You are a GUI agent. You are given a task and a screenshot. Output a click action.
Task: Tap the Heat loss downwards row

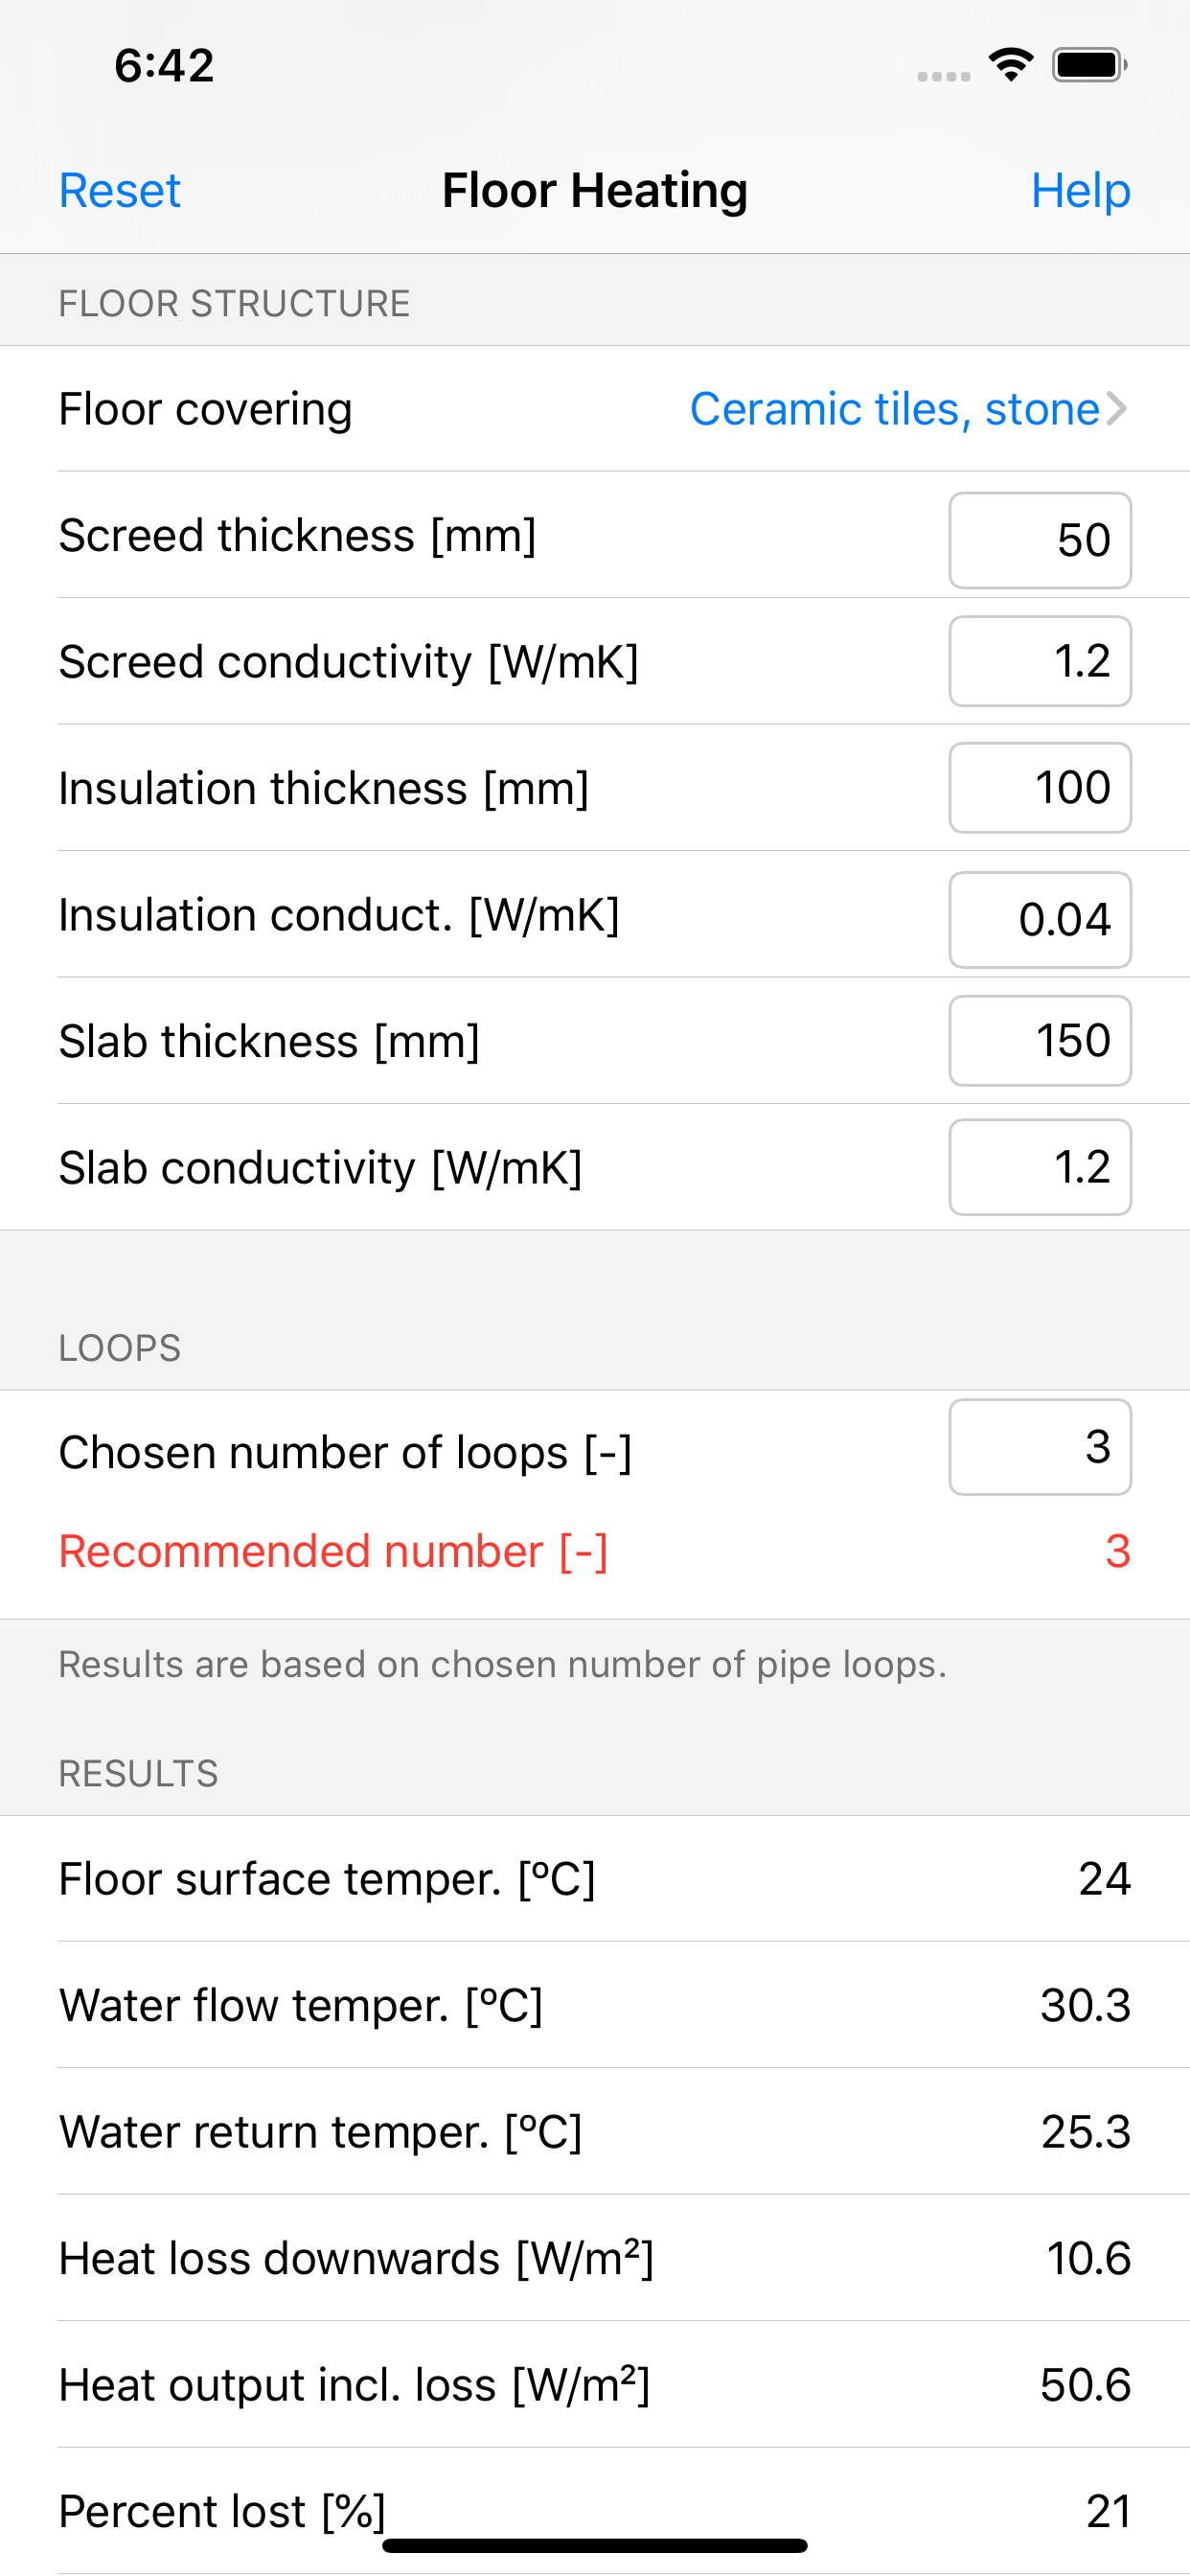594,2258
